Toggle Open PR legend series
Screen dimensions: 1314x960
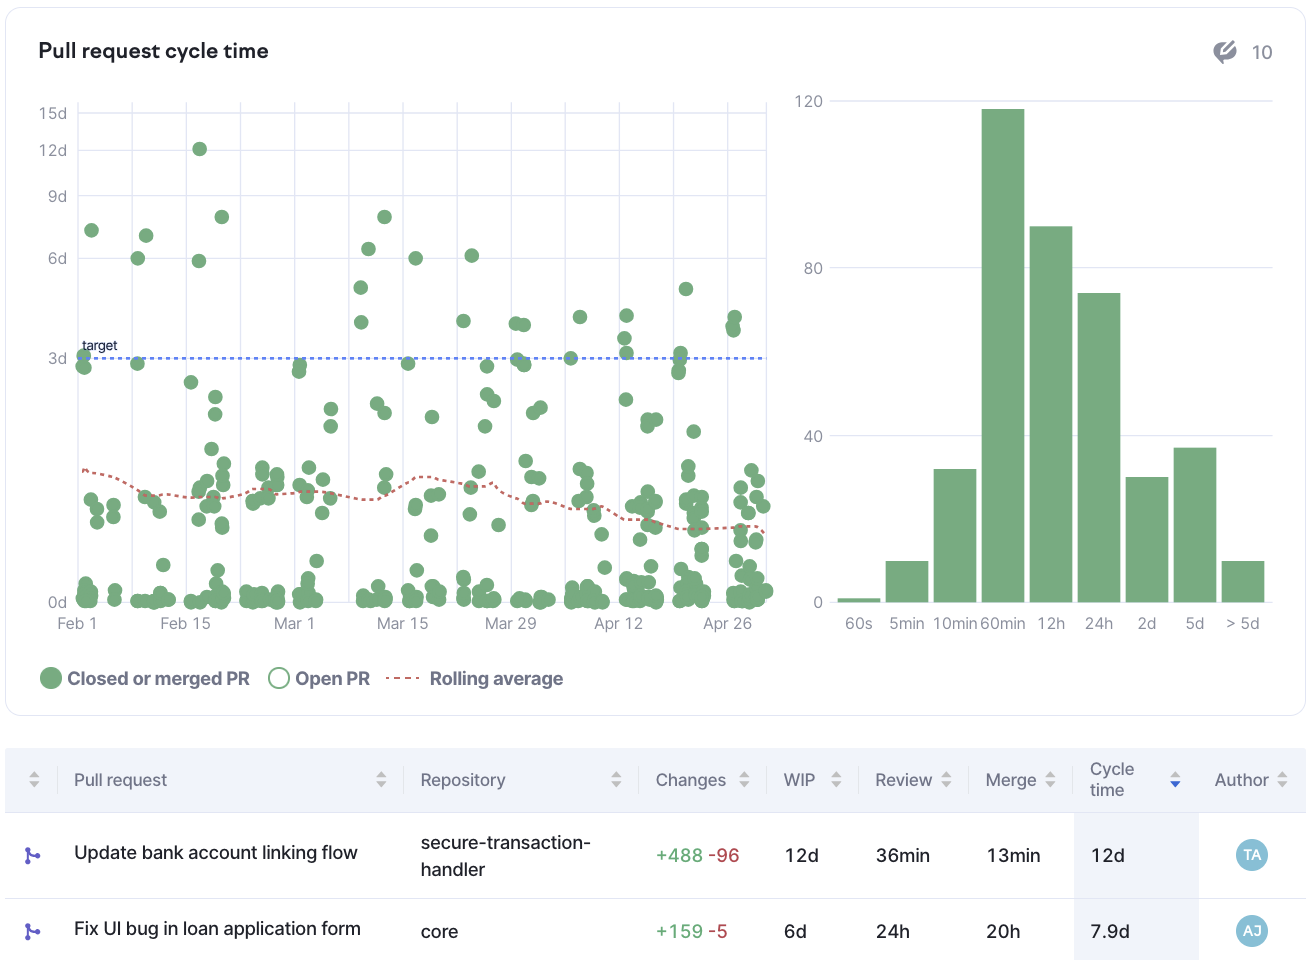(319, 678)
